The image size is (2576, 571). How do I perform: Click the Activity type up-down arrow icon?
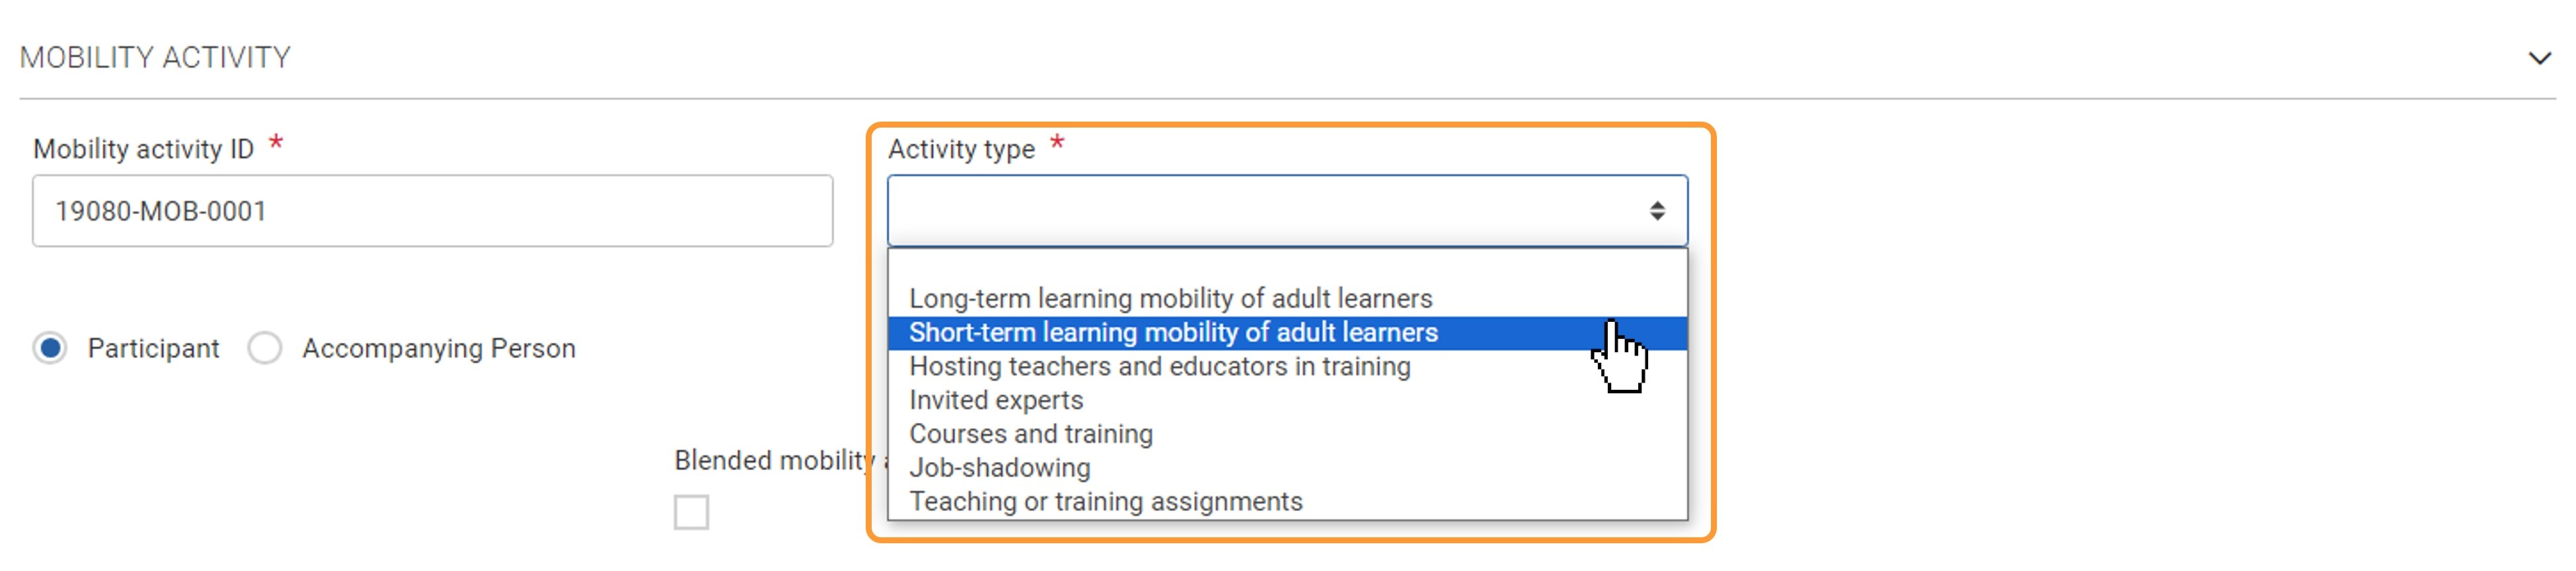(1656, 211)
